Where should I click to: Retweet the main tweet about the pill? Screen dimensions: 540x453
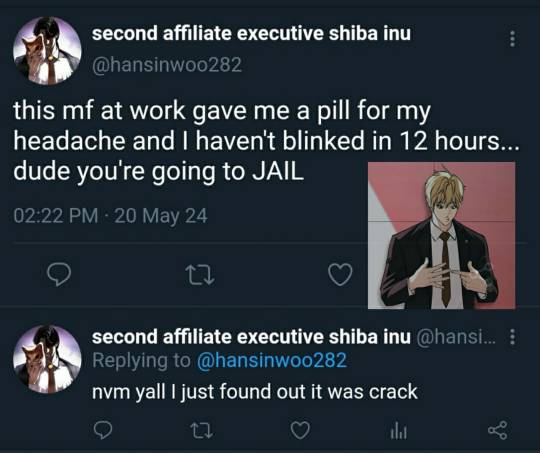(x=200, y=275)
